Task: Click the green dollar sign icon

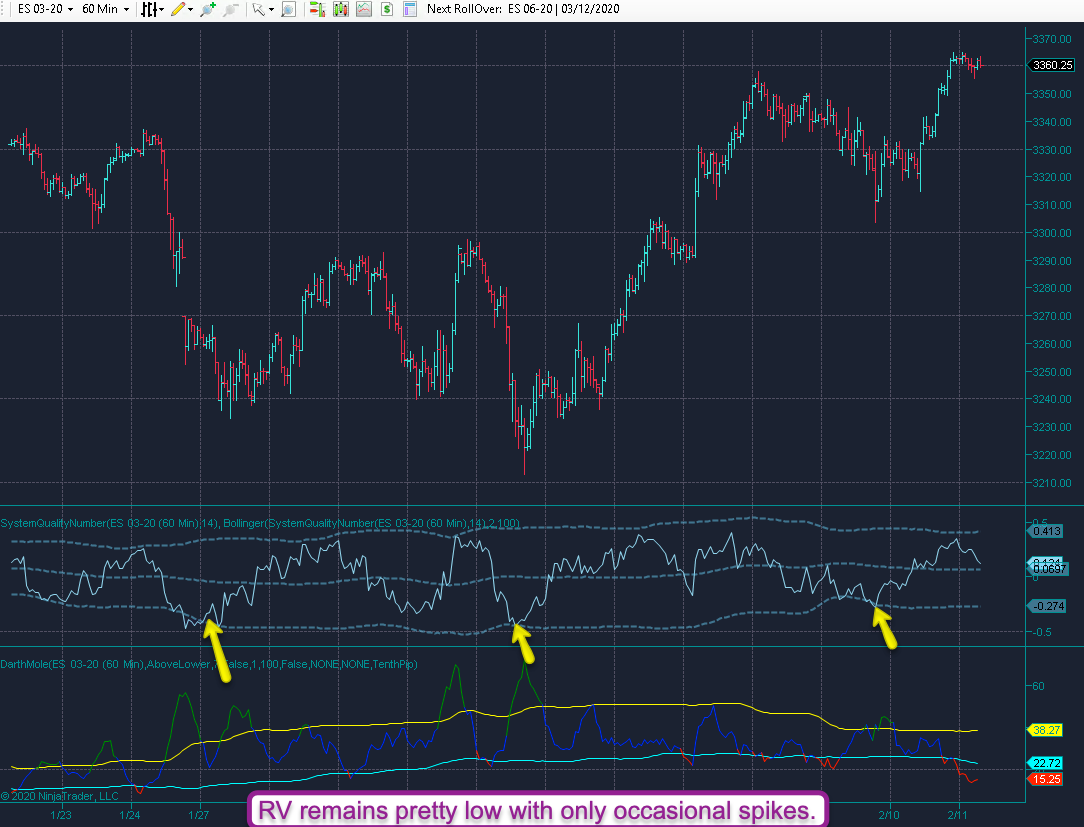Action: pyautogui.click(x=386, y=9)
